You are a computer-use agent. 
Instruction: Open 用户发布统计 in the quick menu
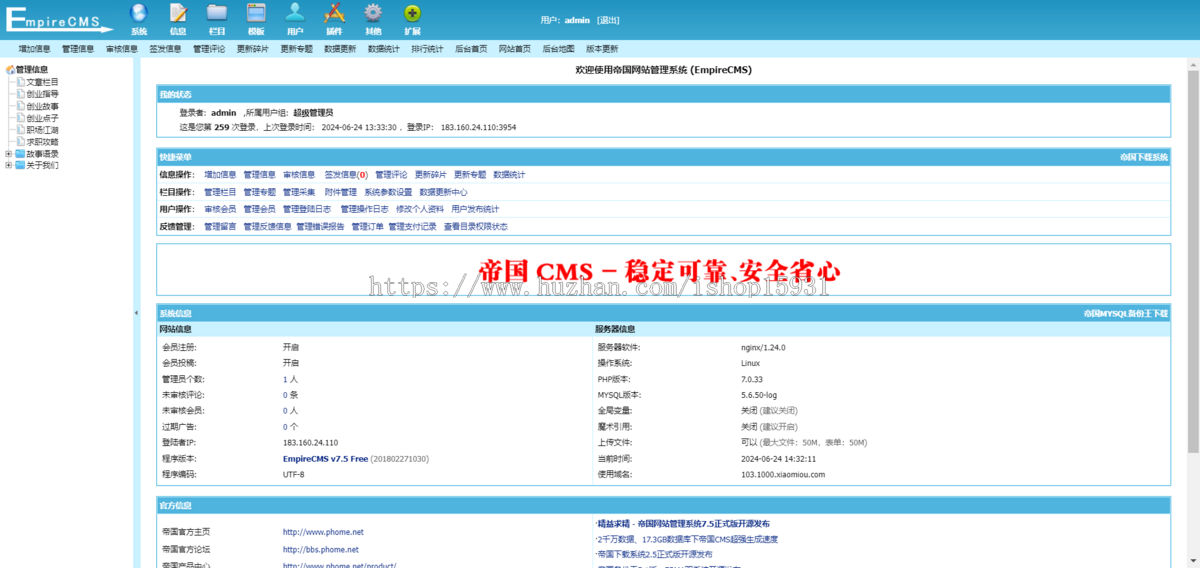[475, 209]
